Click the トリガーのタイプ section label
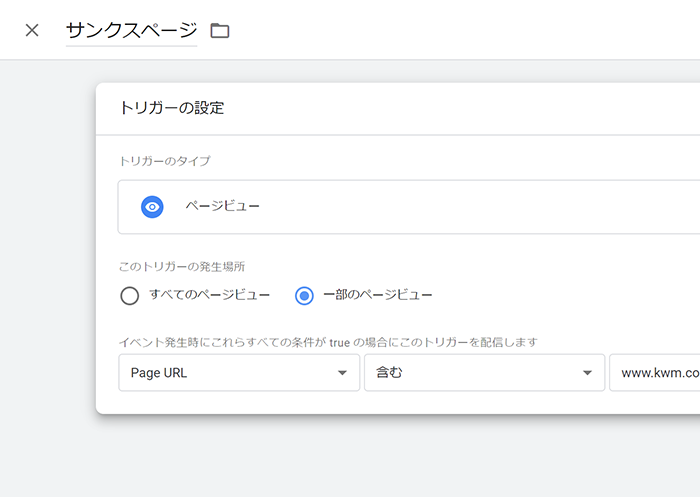 (165, 161)
